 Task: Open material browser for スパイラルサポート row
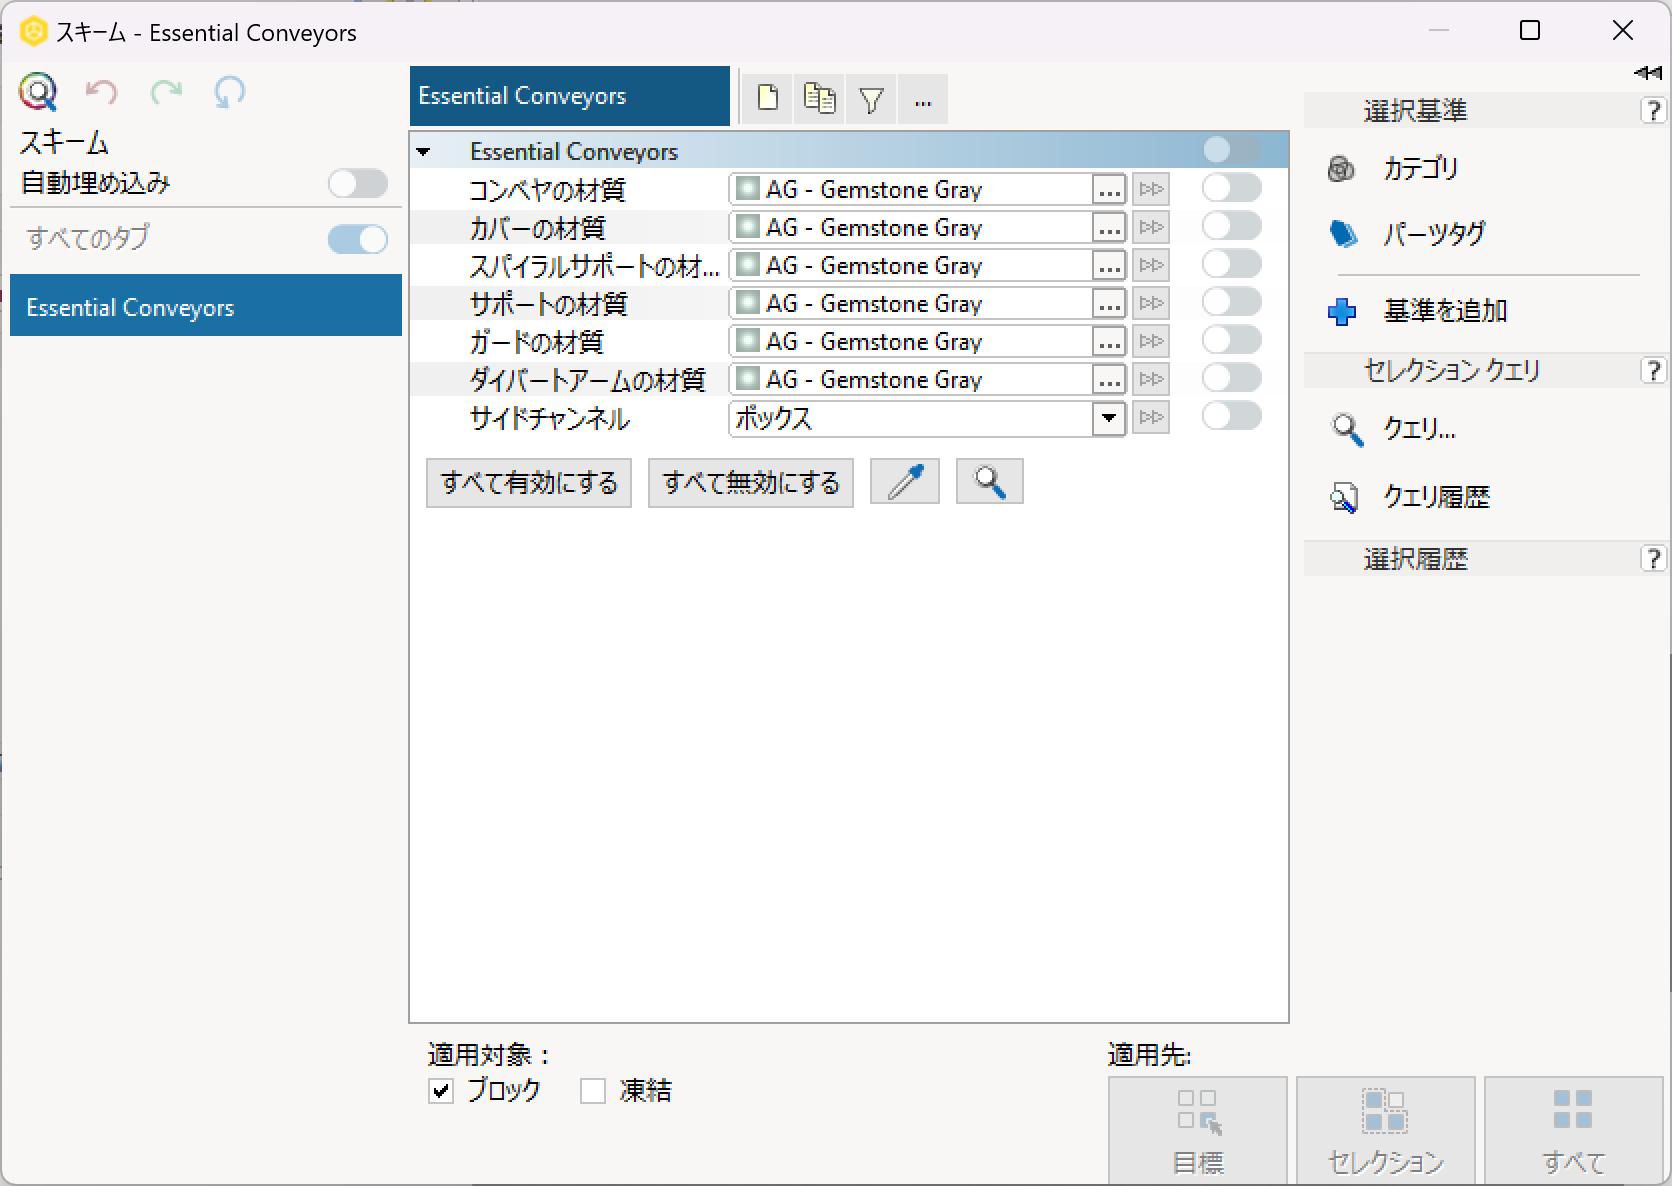pos(1109,266)
